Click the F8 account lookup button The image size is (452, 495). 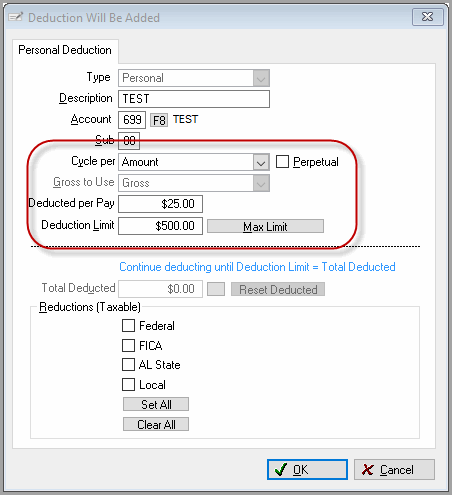tap(159, 120)
